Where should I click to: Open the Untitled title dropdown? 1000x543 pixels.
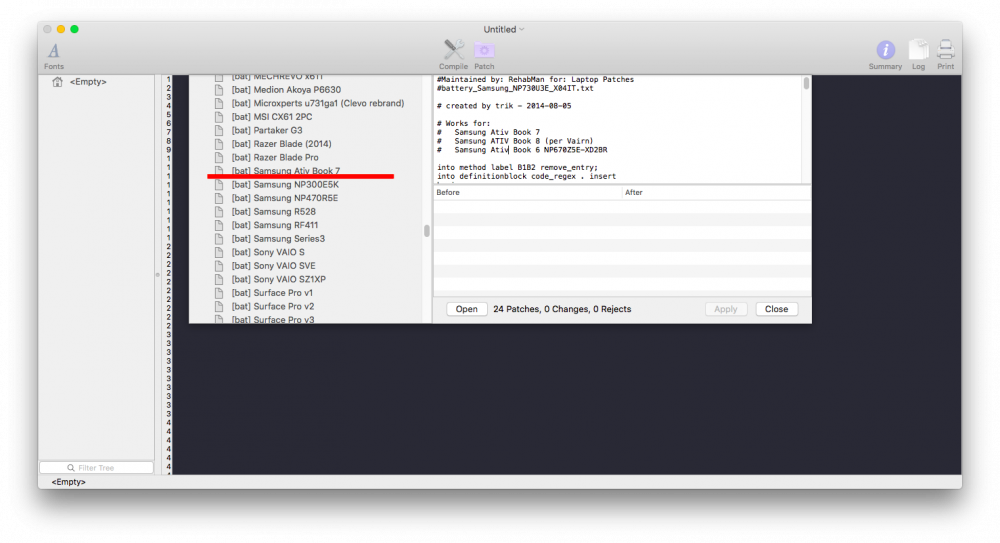(504, 29)
